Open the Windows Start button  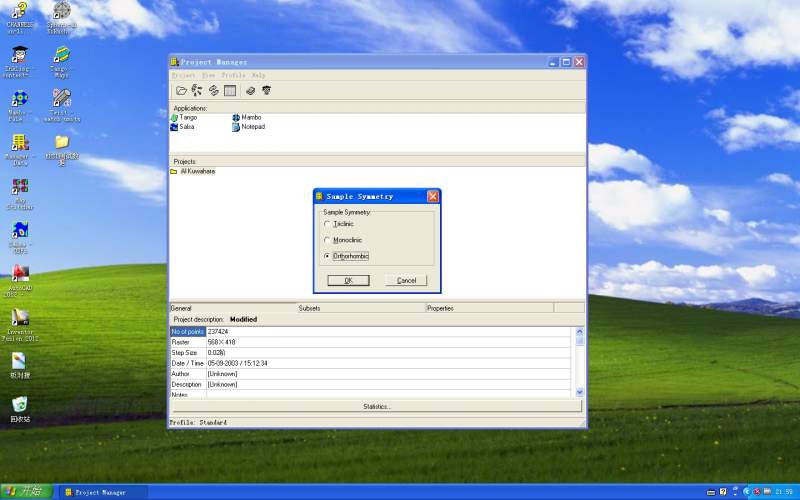(26, 492)
